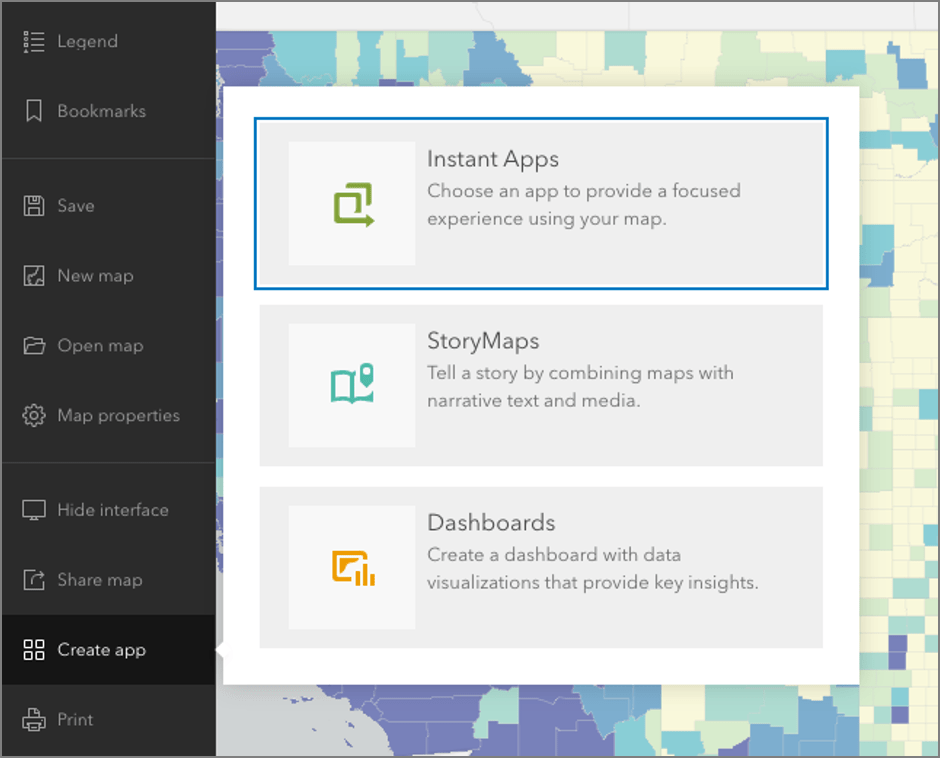Click the Instant Apps green icon
Viewport: 940px width, 758px height.
352,203
